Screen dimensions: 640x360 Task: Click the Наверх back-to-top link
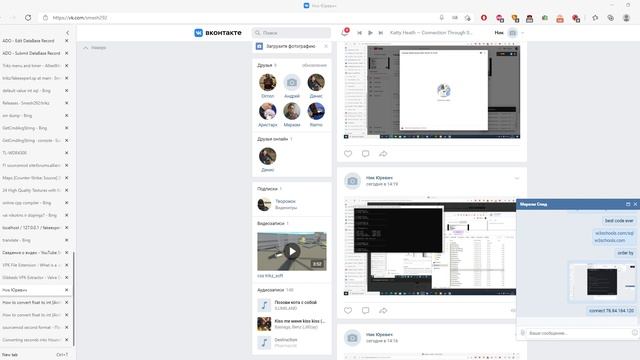(95, 48)
